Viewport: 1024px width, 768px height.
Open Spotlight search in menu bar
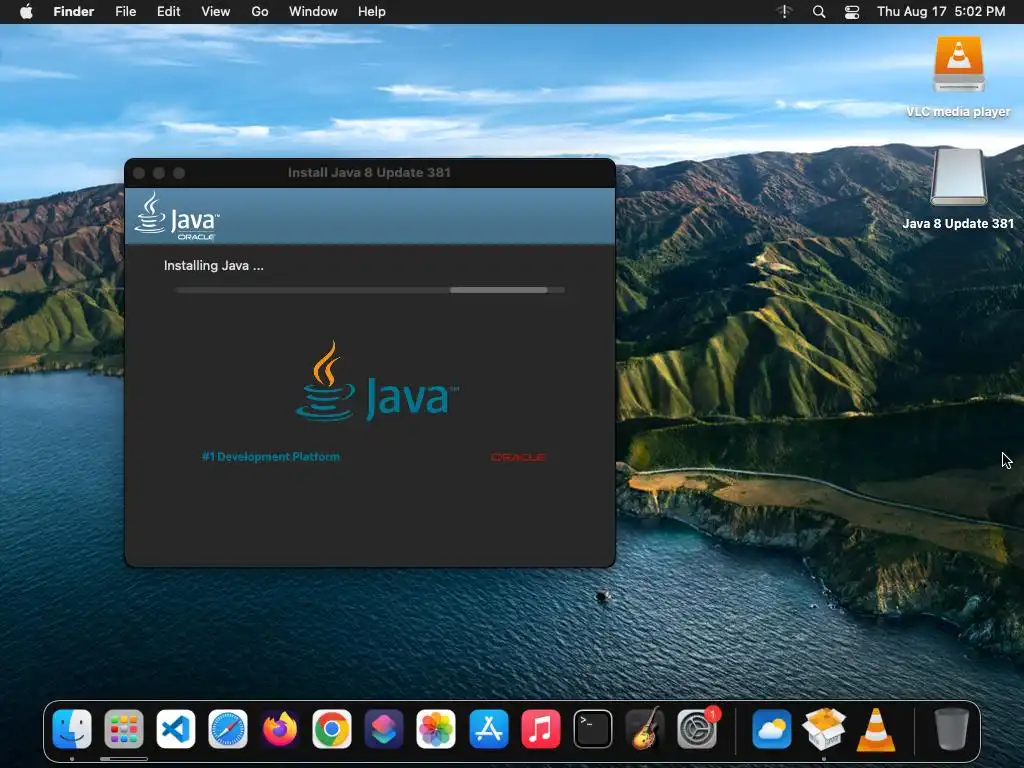coord(819,12)
